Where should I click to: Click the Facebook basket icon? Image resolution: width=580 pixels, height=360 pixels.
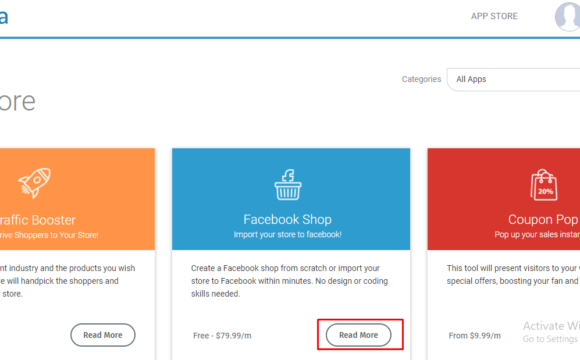pos(288,185)
